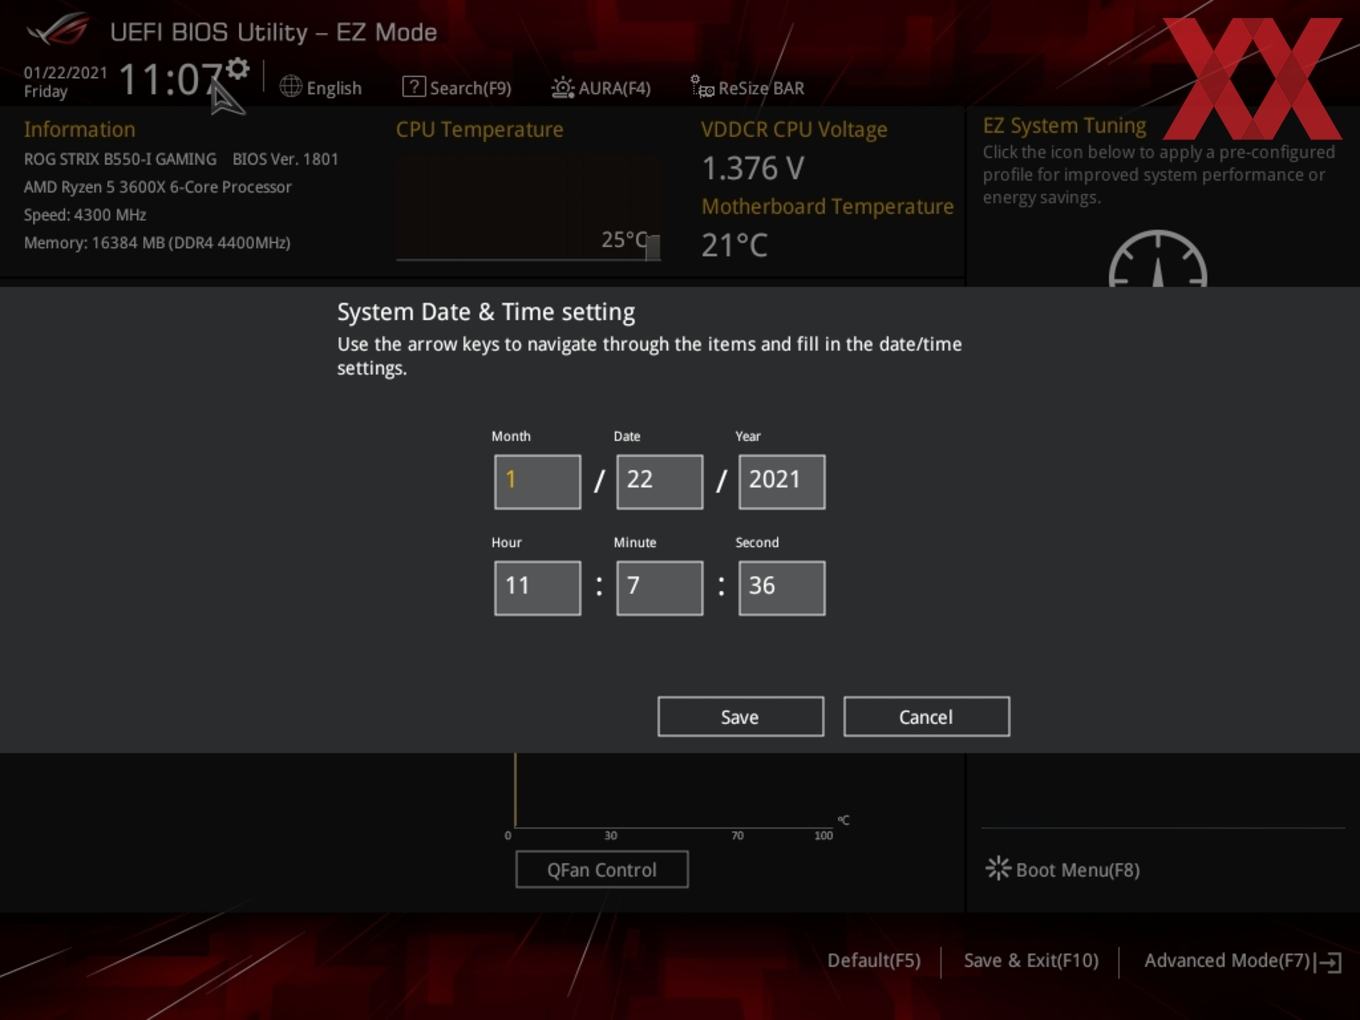This screenshot has width=1360, height=1020.
Task: Click the 11:07 clock display
Action: [x=171, y=79]
